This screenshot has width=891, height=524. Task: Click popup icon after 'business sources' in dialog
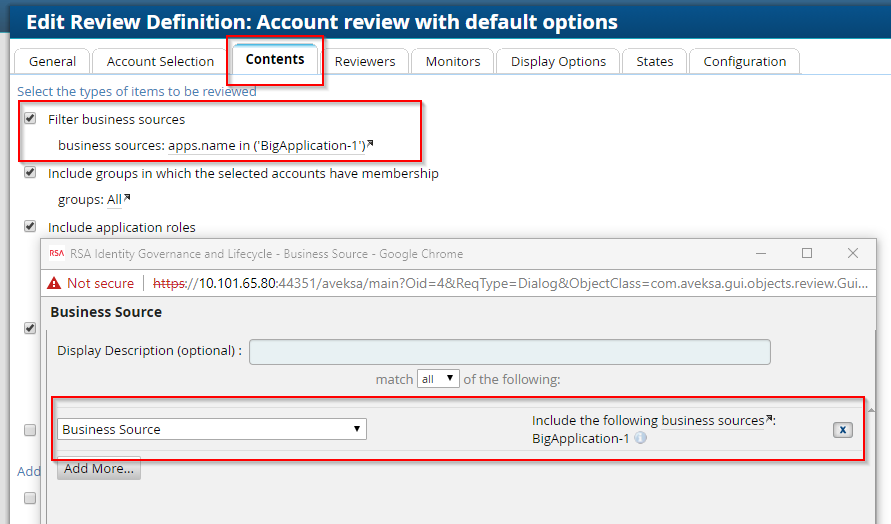769,420
